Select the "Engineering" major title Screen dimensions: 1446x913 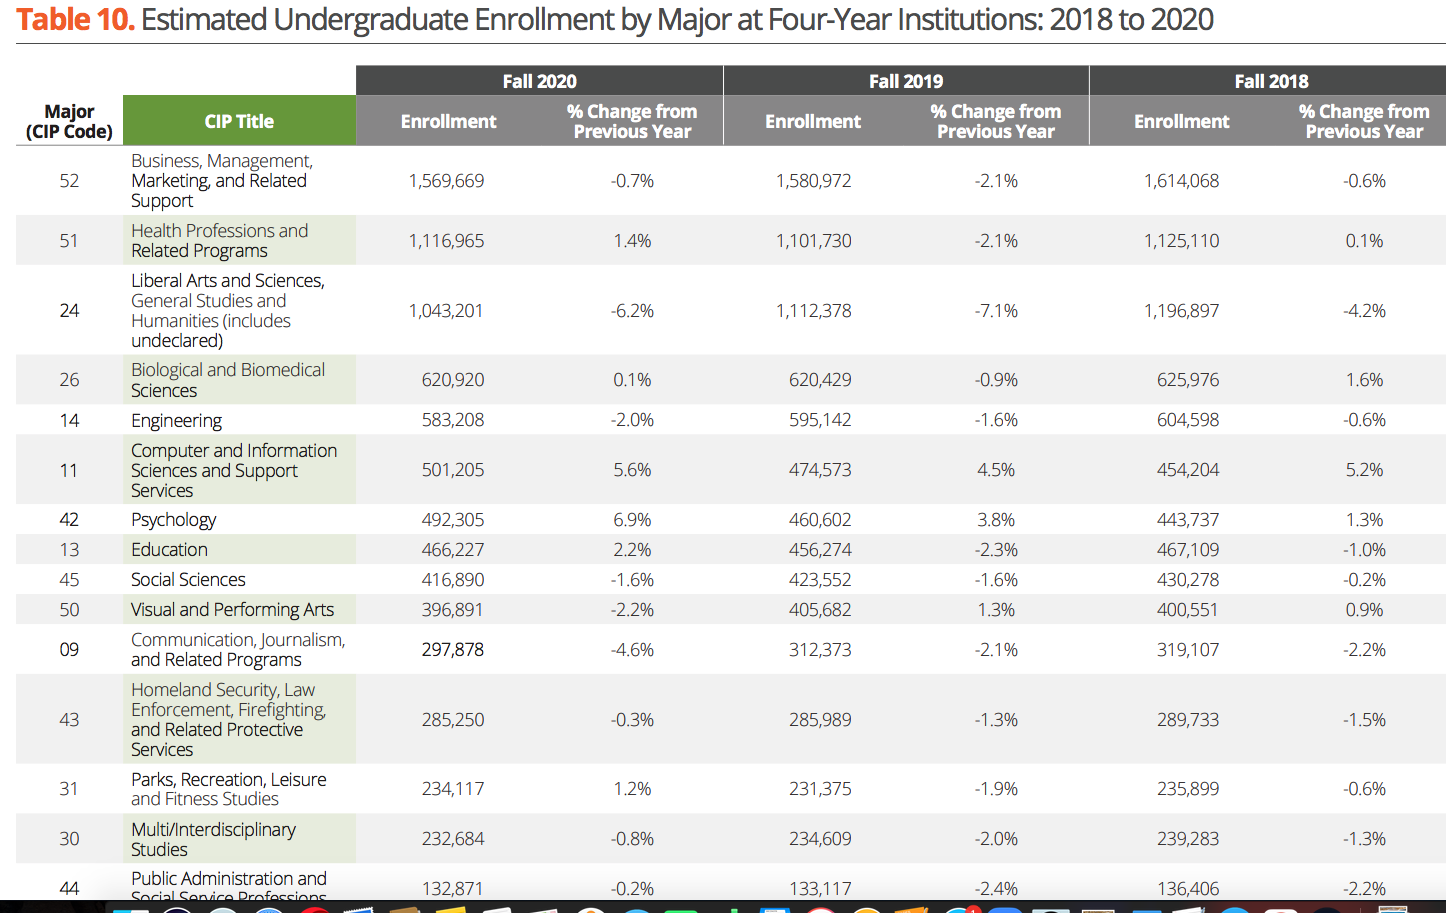[x=176, y=421]
